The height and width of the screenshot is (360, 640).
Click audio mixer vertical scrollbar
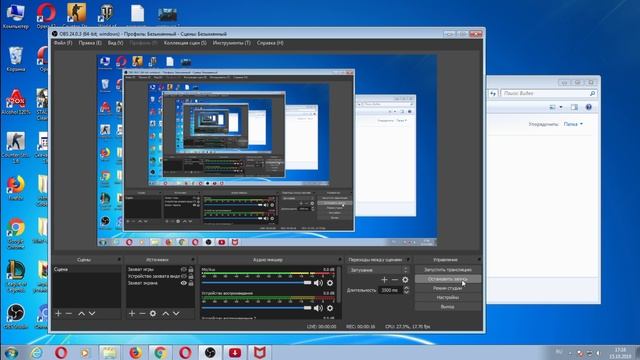click(339, 286)
